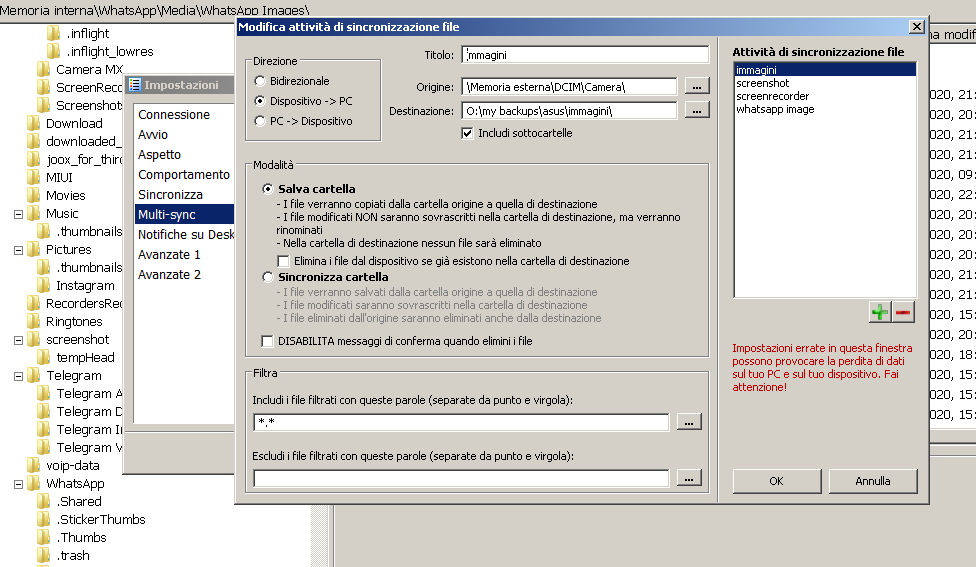Select the joox_for_third folder in tree
The width and height of the screenshot is (976, 567).
point(84,159)
